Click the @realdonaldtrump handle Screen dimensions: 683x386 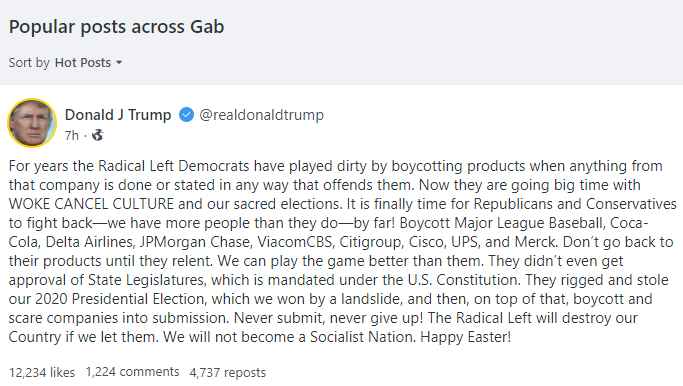pos(261,115)
